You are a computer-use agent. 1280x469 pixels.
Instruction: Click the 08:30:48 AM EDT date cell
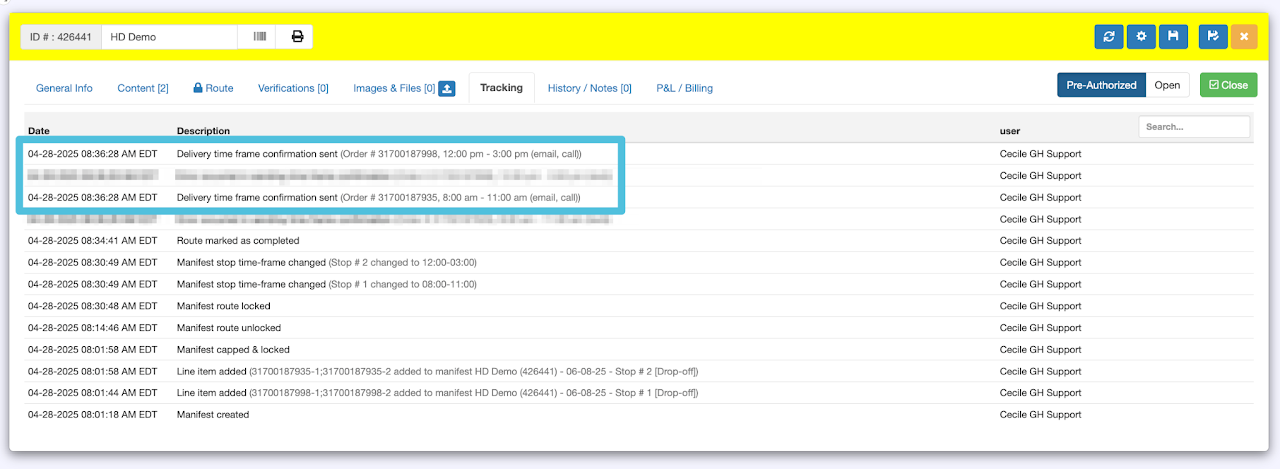pos(92,306)
